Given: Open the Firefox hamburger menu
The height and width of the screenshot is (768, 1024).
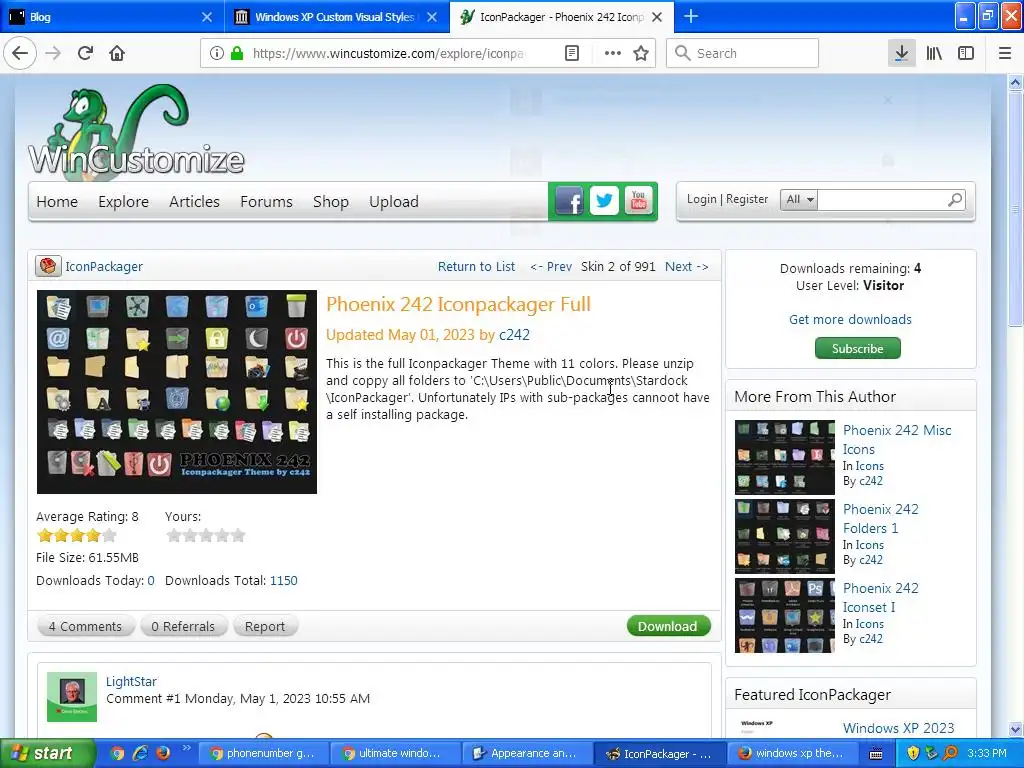Looking at the screenshot, I should click(1005, 53).
